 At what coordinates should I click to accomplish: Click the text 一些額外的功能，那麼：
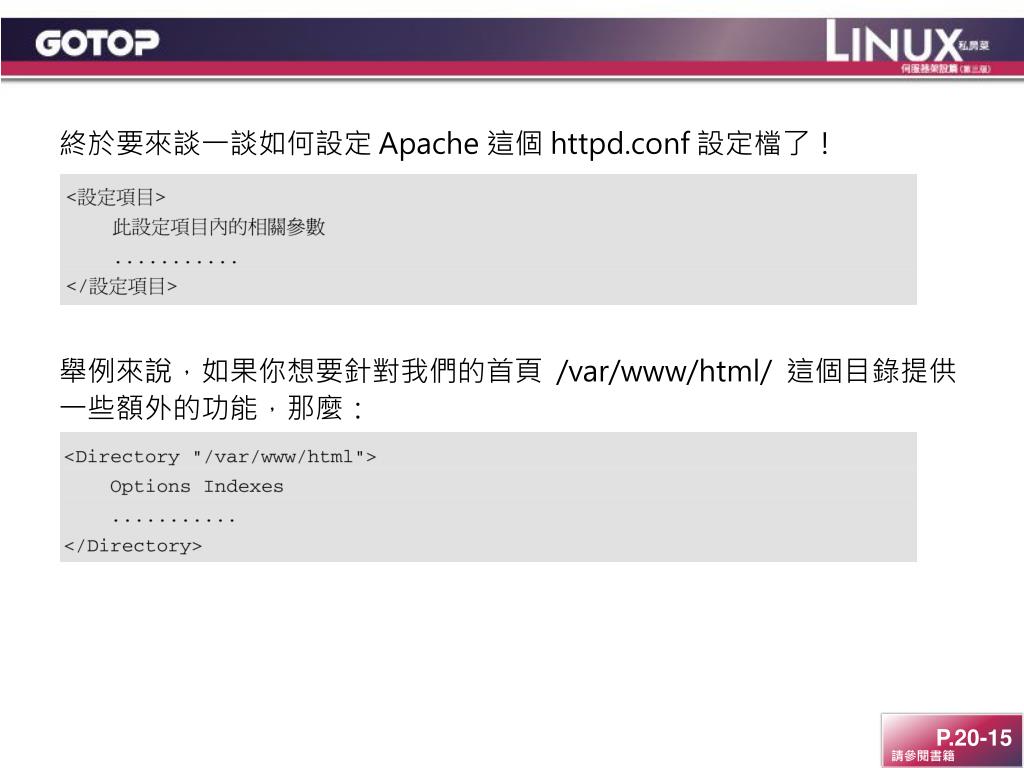point(213,409)
